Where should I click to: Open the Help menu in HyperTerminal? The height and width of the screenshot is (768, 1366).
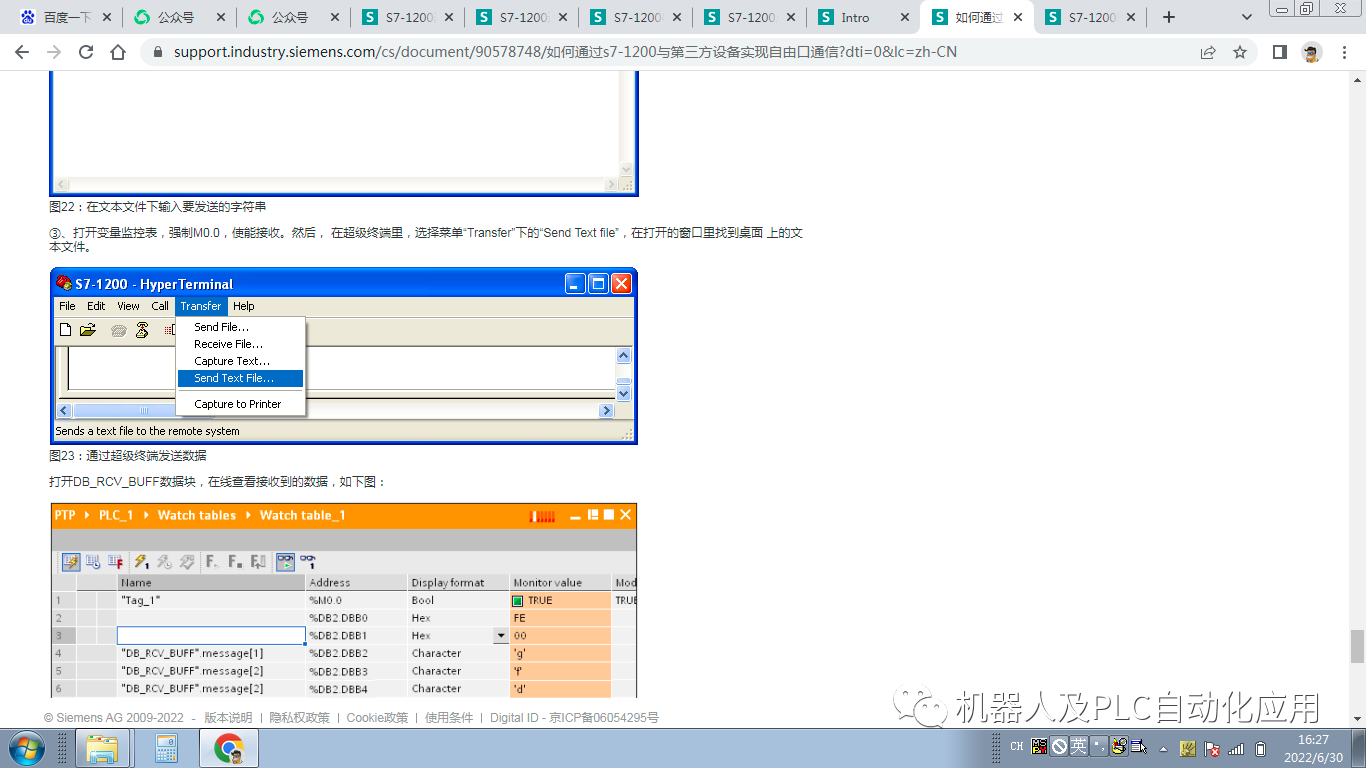click(244, 306)
